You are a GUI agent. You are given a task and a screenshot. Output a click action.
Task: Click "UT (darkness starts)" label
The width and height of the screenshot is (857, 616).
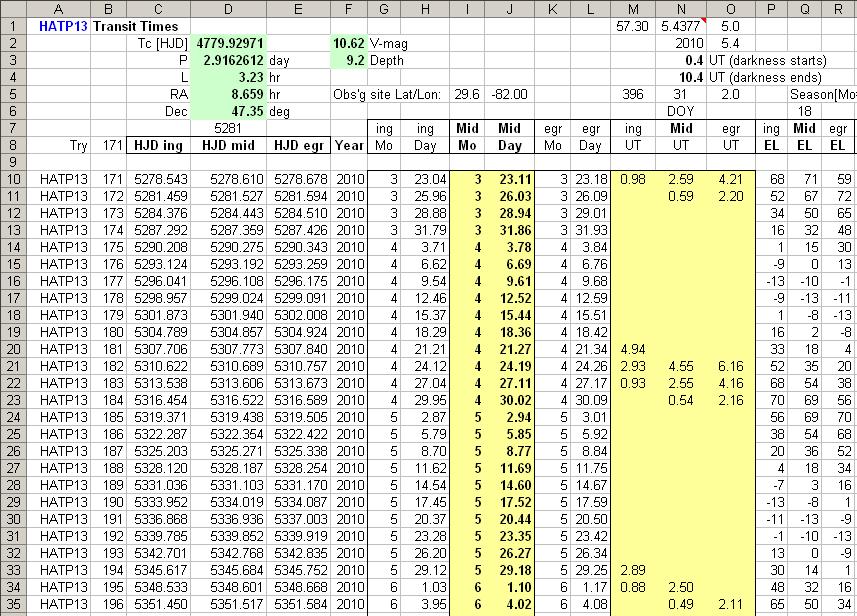pos(767,60)
